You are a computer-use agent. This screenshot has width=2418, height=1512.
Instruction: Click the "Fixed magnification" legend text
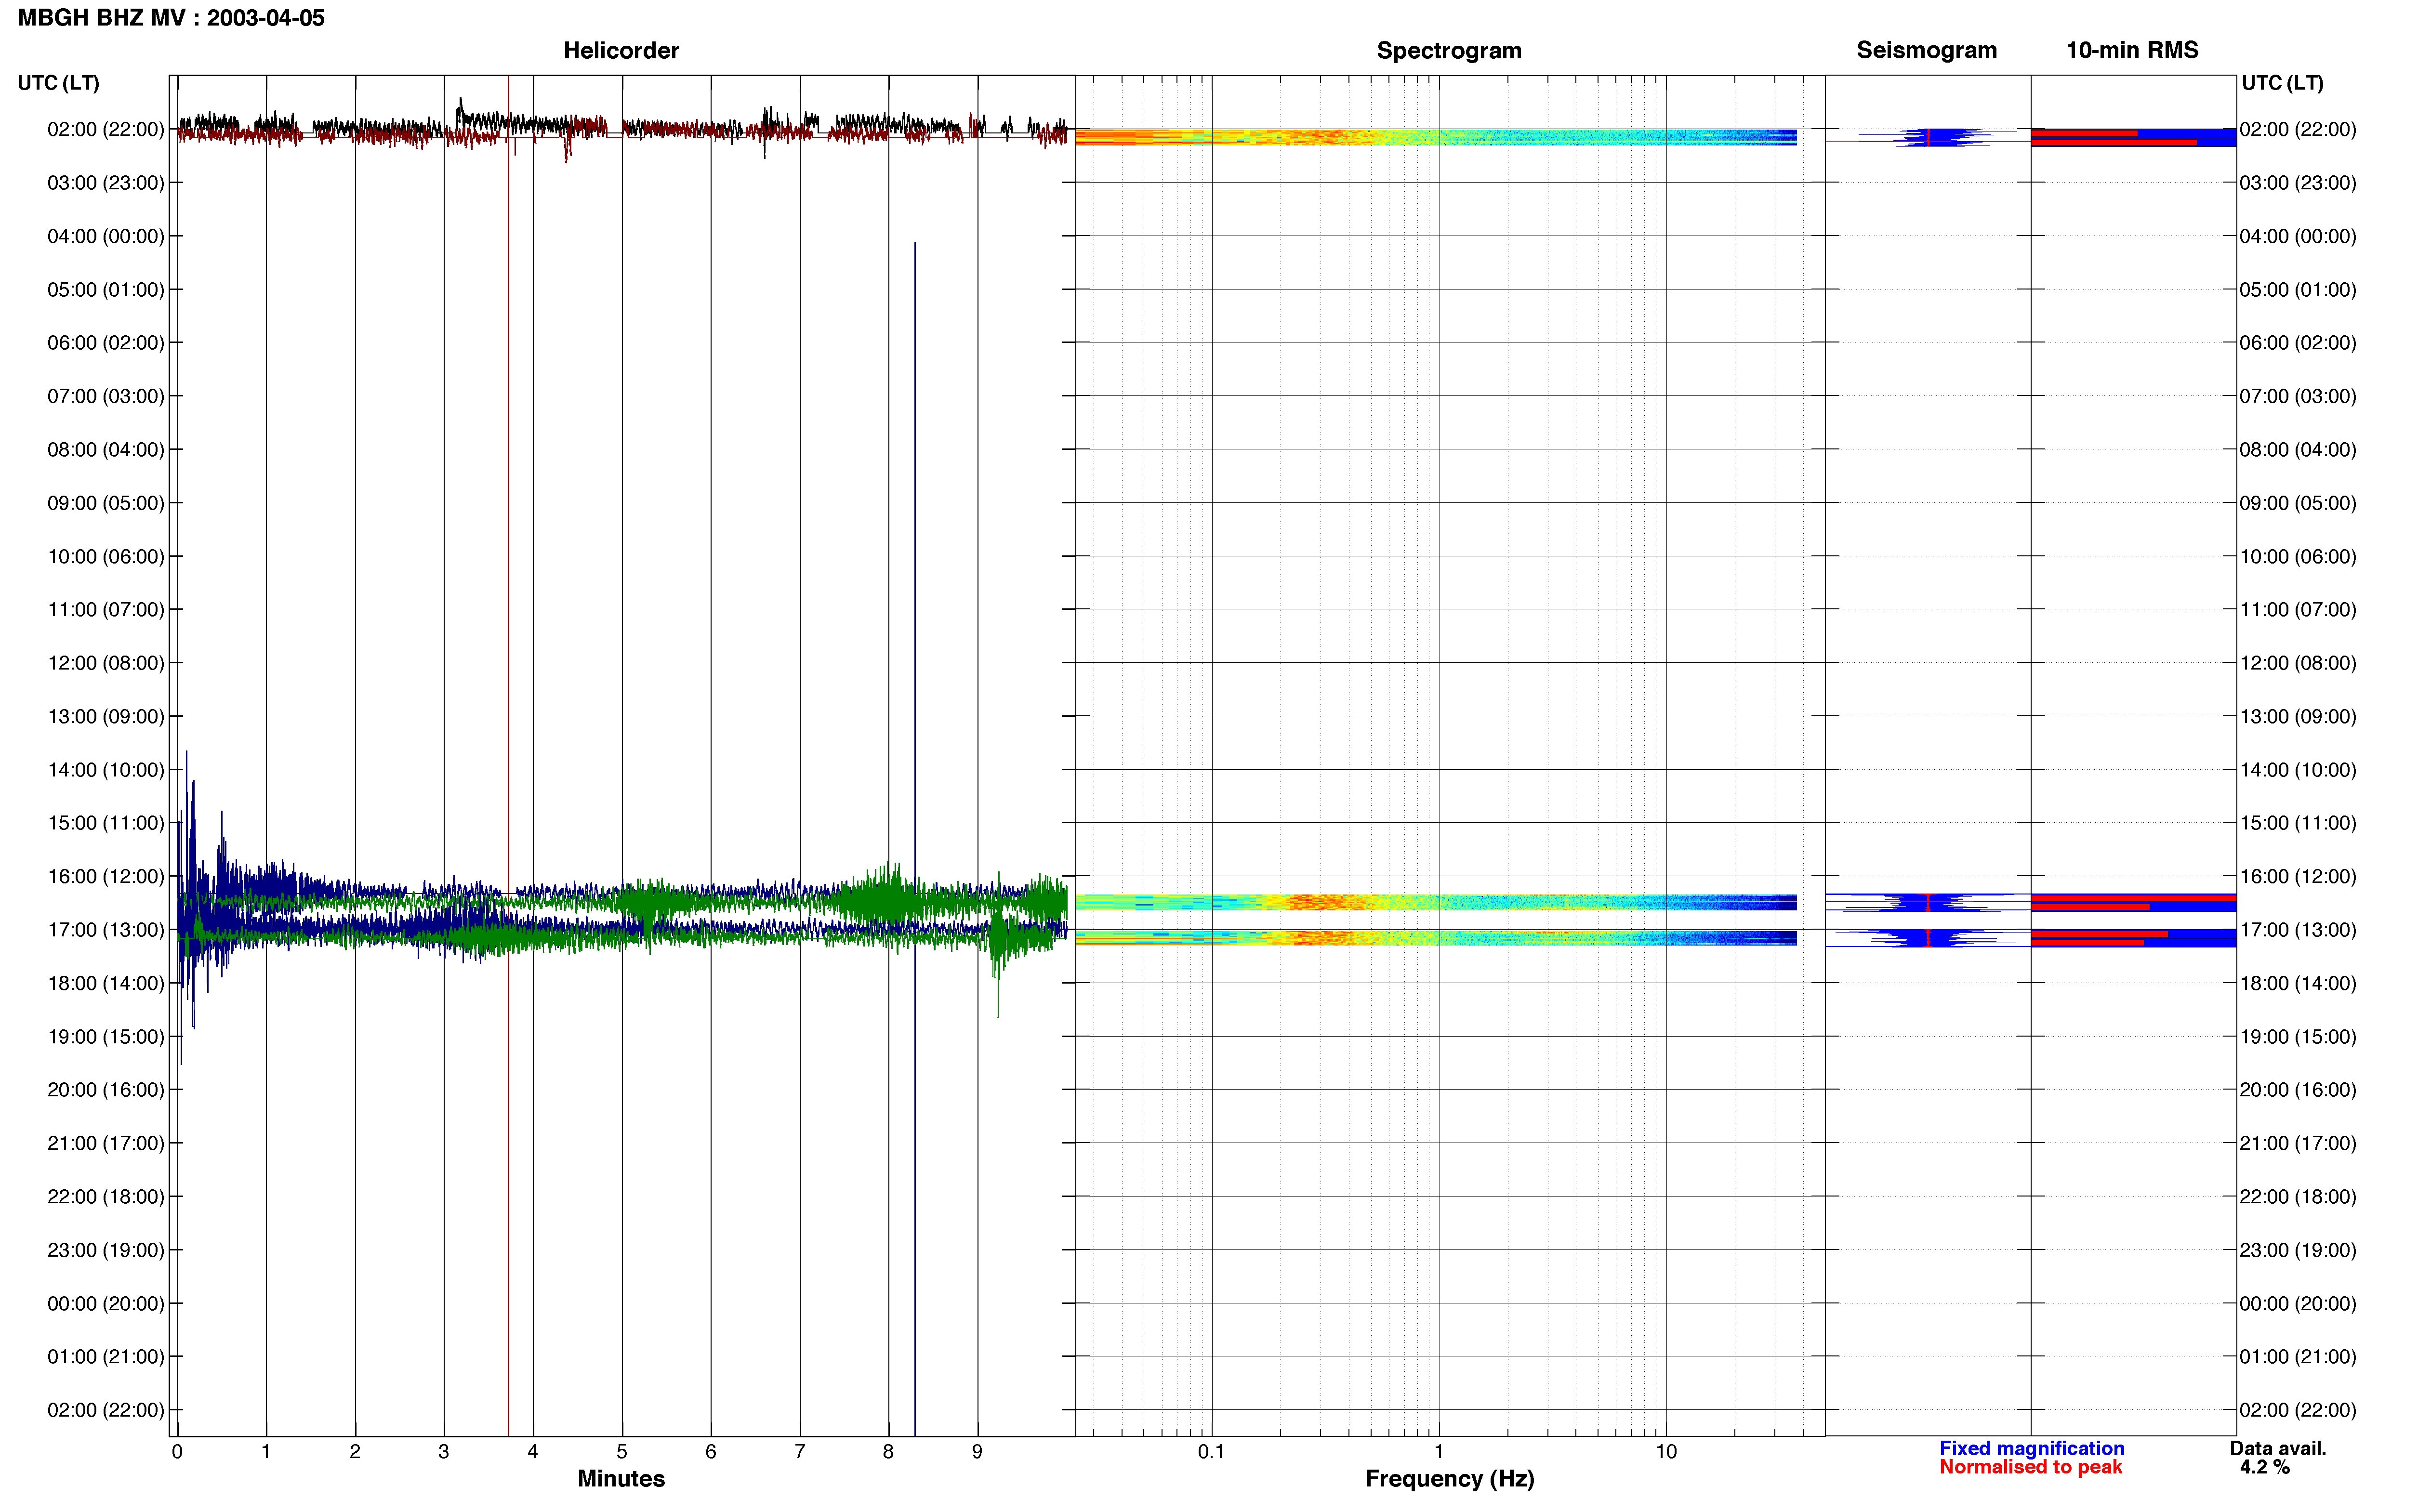click(x=2031, y=1448)
